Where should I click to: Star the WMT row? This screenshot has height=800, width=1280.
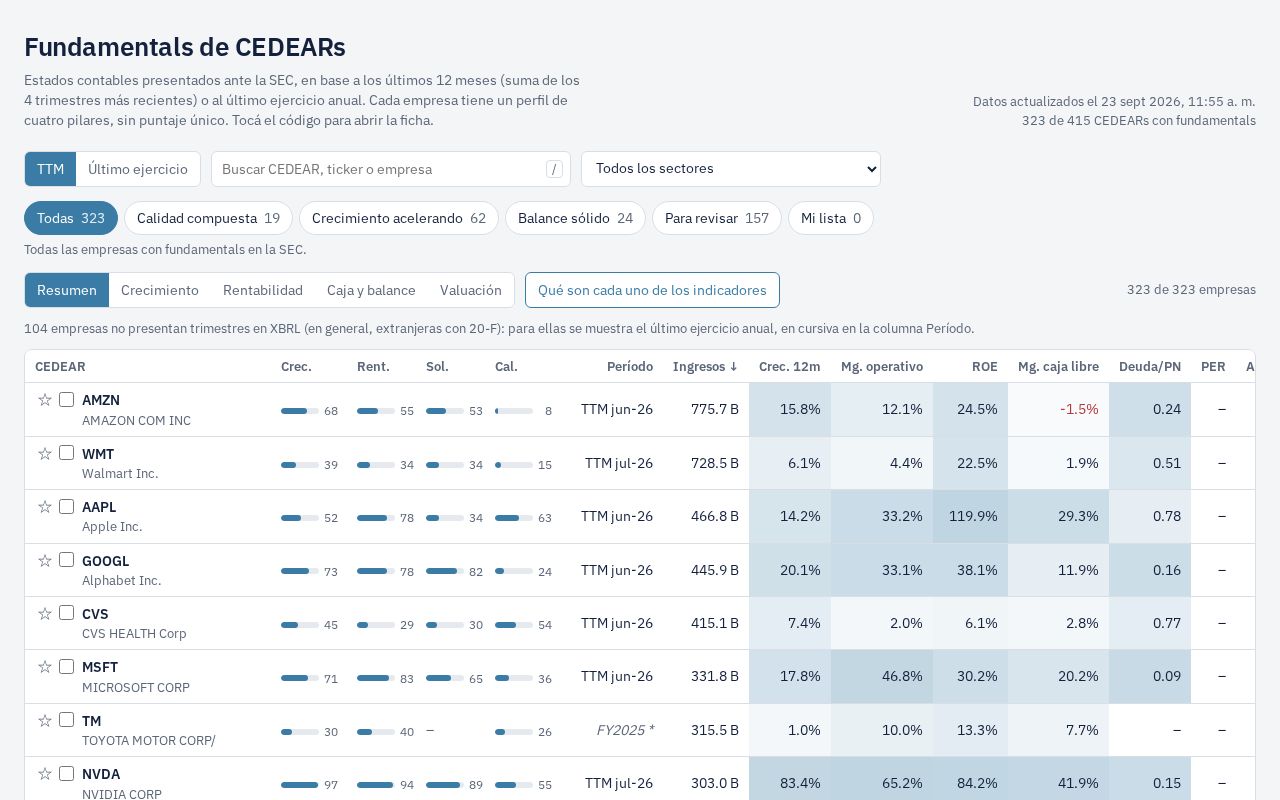coord(45,454)
